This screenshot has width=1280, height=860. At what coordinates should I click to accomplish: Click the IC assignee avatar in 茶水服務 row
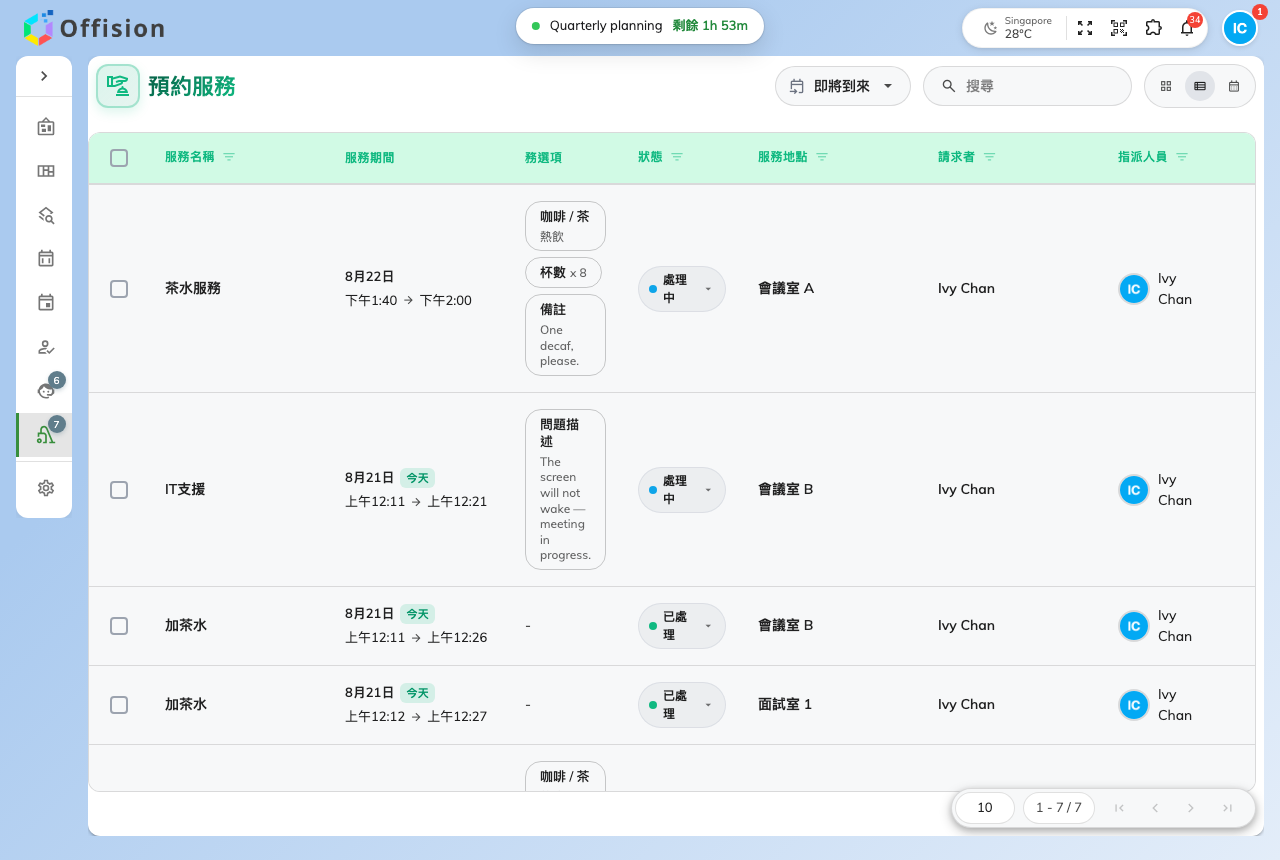coord(1134,289)
